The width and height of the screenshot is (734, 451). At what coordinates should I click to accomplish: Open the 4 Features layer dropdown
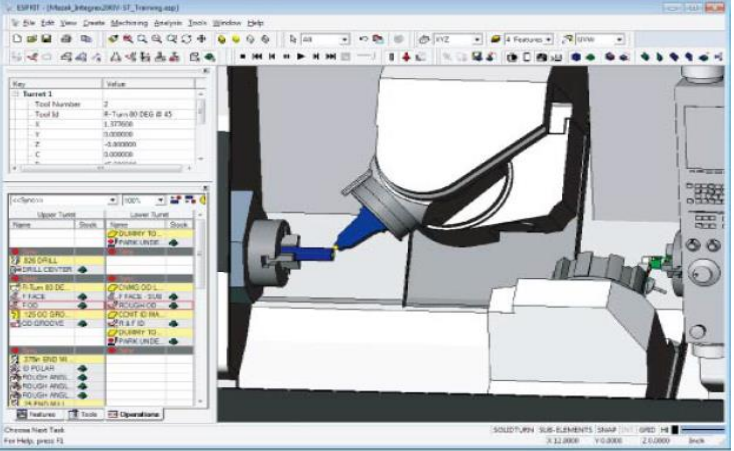[x=548, y=39]
